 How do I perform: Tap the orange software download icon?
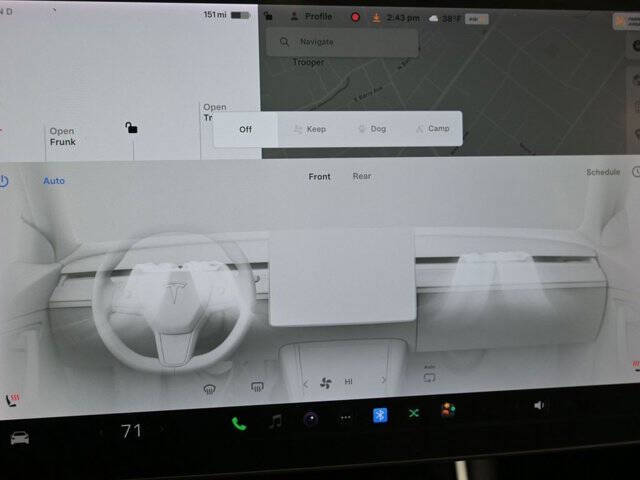pos(376,18)
